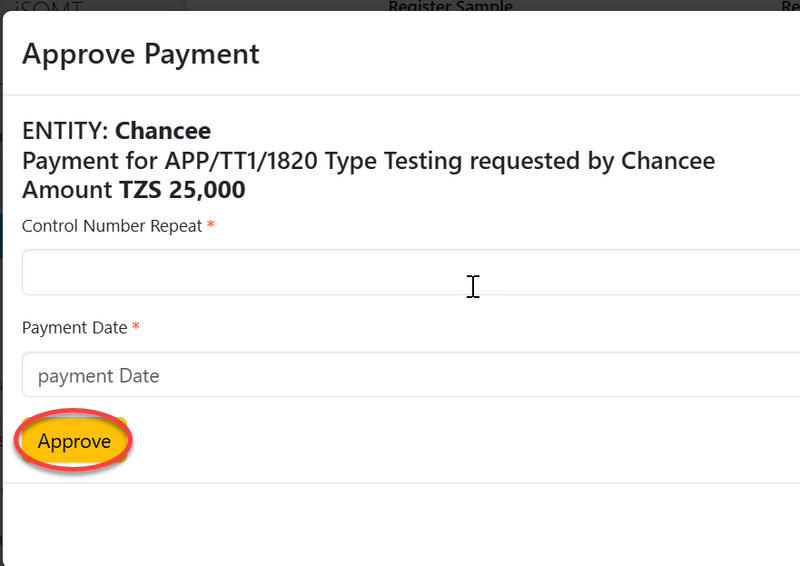
Task: Select Register Sample behind the dialog
Action: pos(450,6)
